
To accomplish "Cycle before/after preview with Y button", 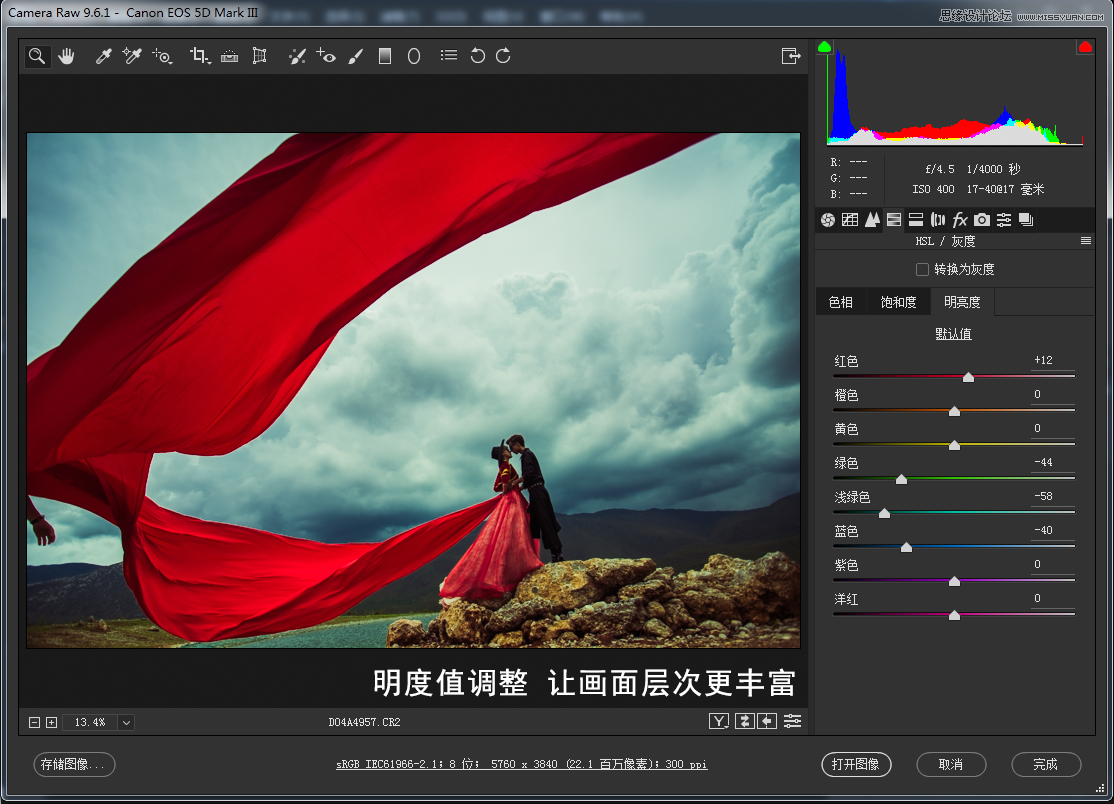I will (718, 722).
